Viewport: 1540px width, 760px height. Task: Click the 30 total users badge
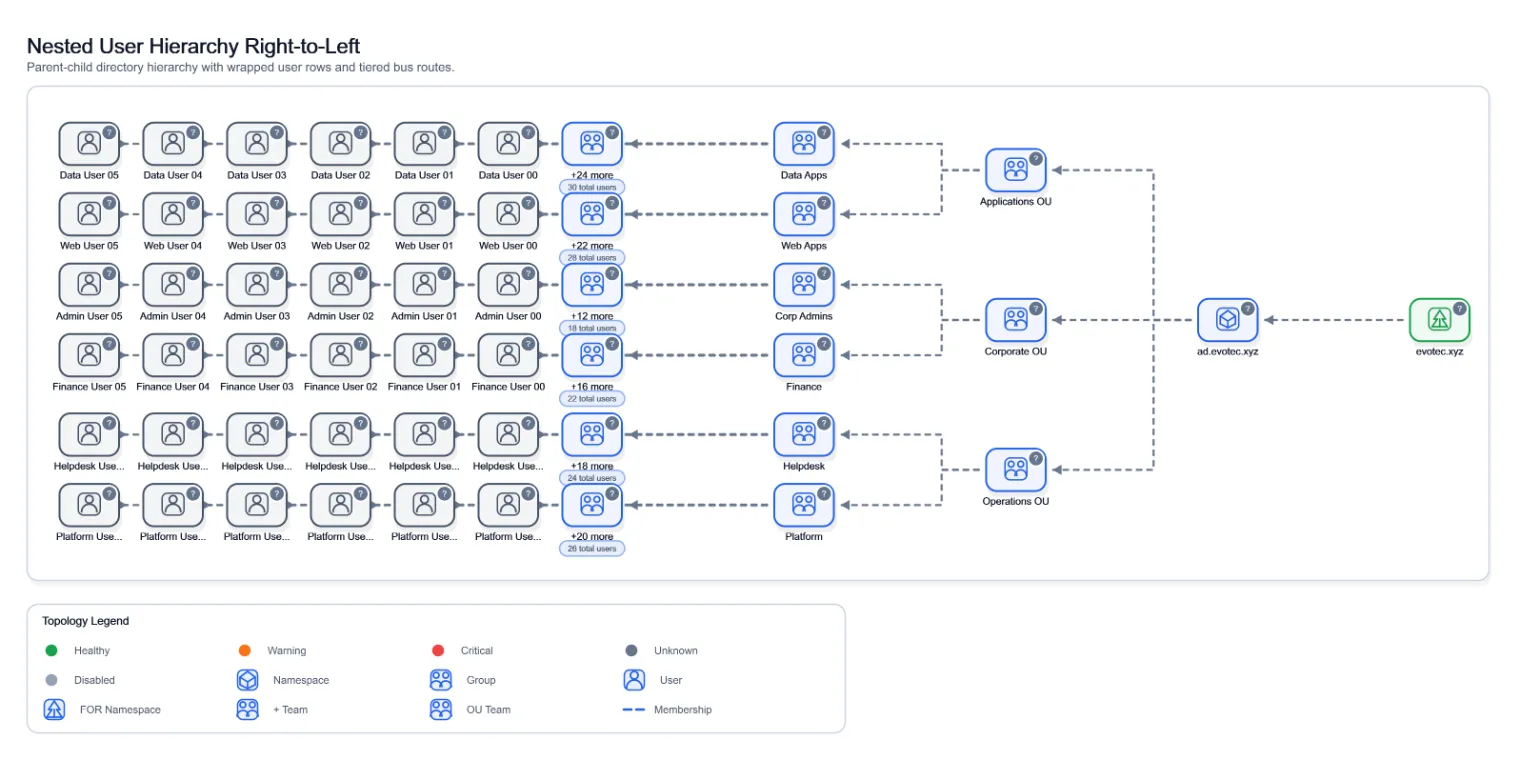point(592,187)
